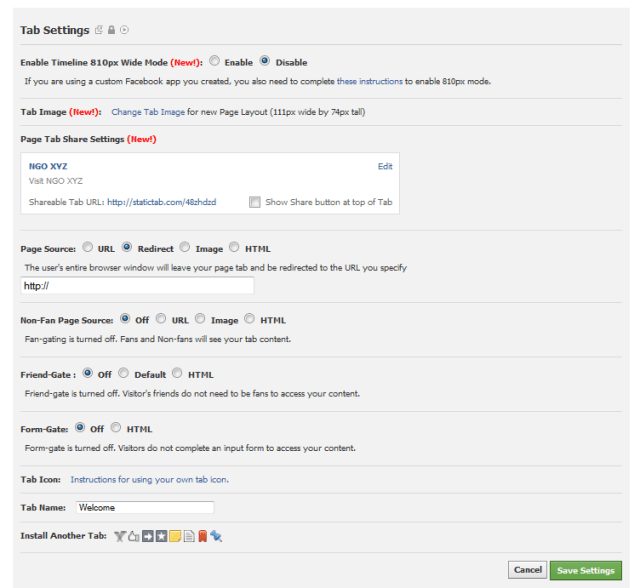Set Non-Fan Page Source to Image

[200, 318]
